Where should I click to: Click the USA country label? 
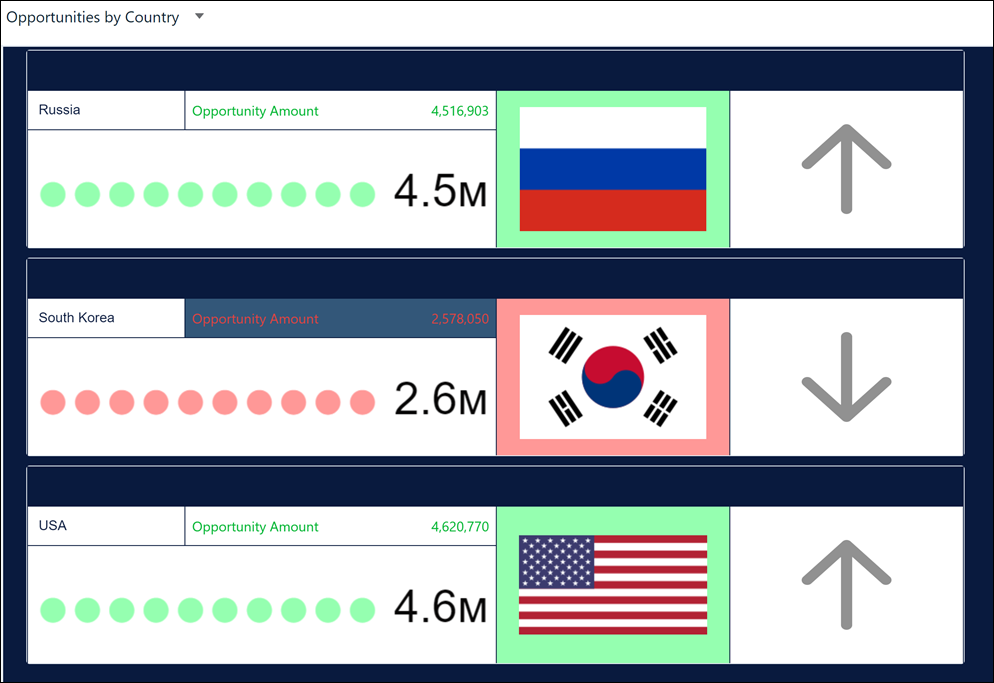click(x=53, y=526)
